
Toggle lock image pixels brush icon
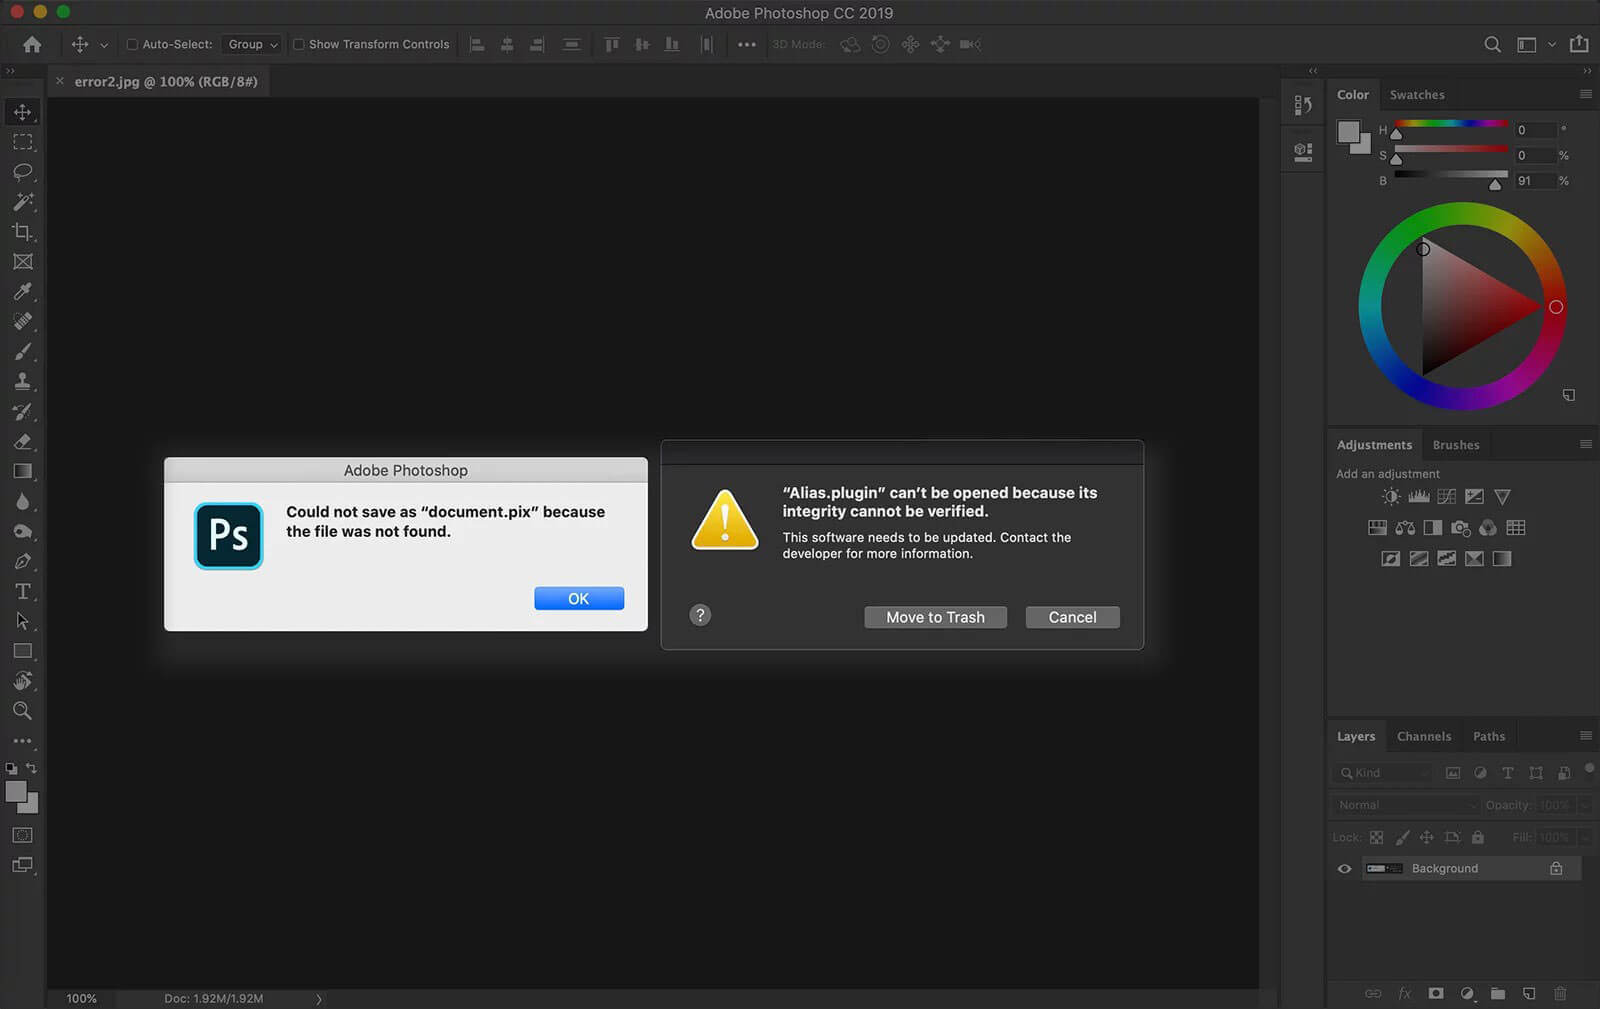tap(1402, 837)
